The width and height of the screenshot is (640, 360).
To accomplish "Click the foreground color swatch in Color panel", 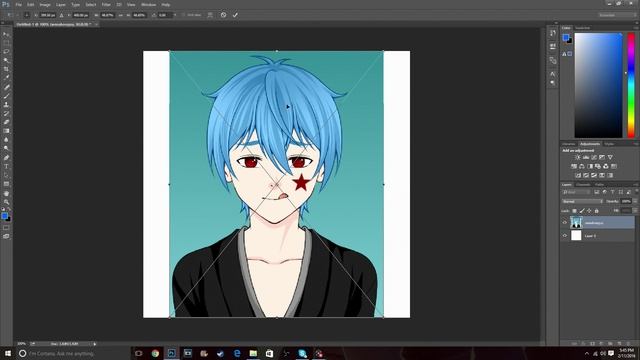I will pyautogui.click(x=566, y=38).
